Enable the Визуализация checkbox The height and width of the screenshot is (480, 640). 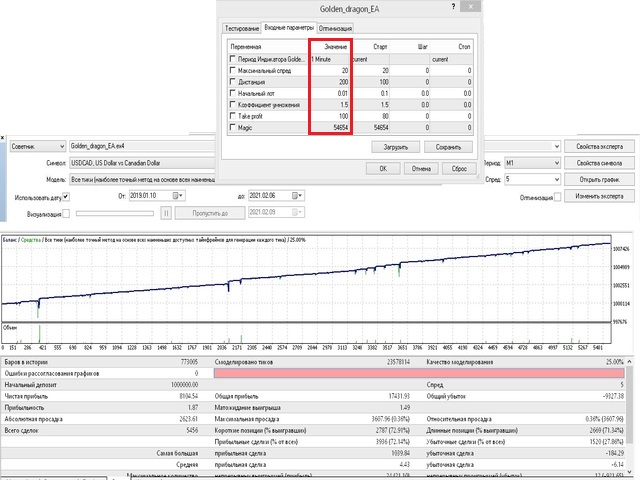pyautogui.click(x=66, y=213)
